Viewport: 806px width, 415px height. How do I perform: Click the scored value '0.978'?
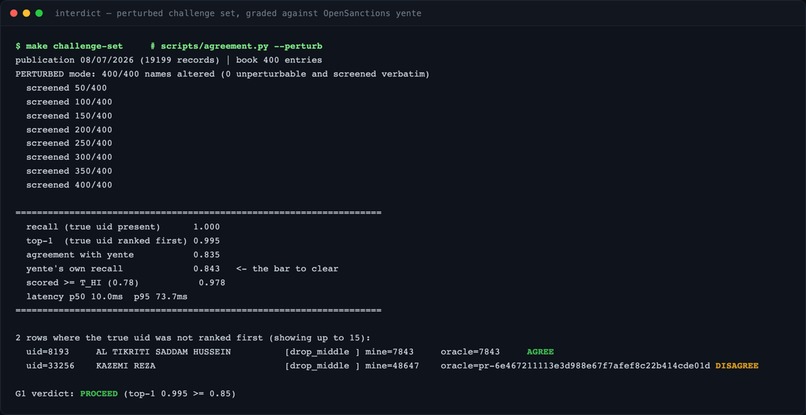tap(212, 282)
